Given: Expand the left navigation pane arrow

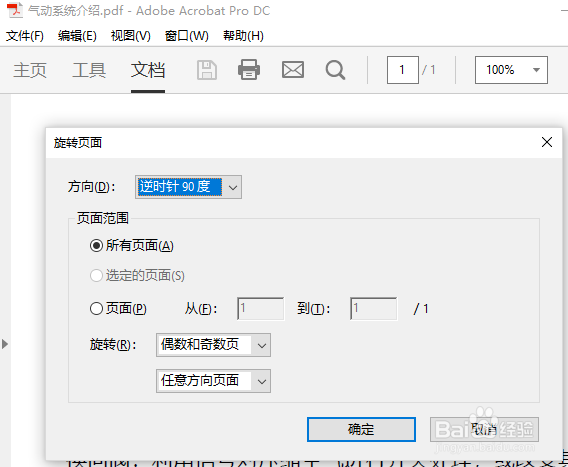Looking at the screenshot, I should (x=5, y=344).
